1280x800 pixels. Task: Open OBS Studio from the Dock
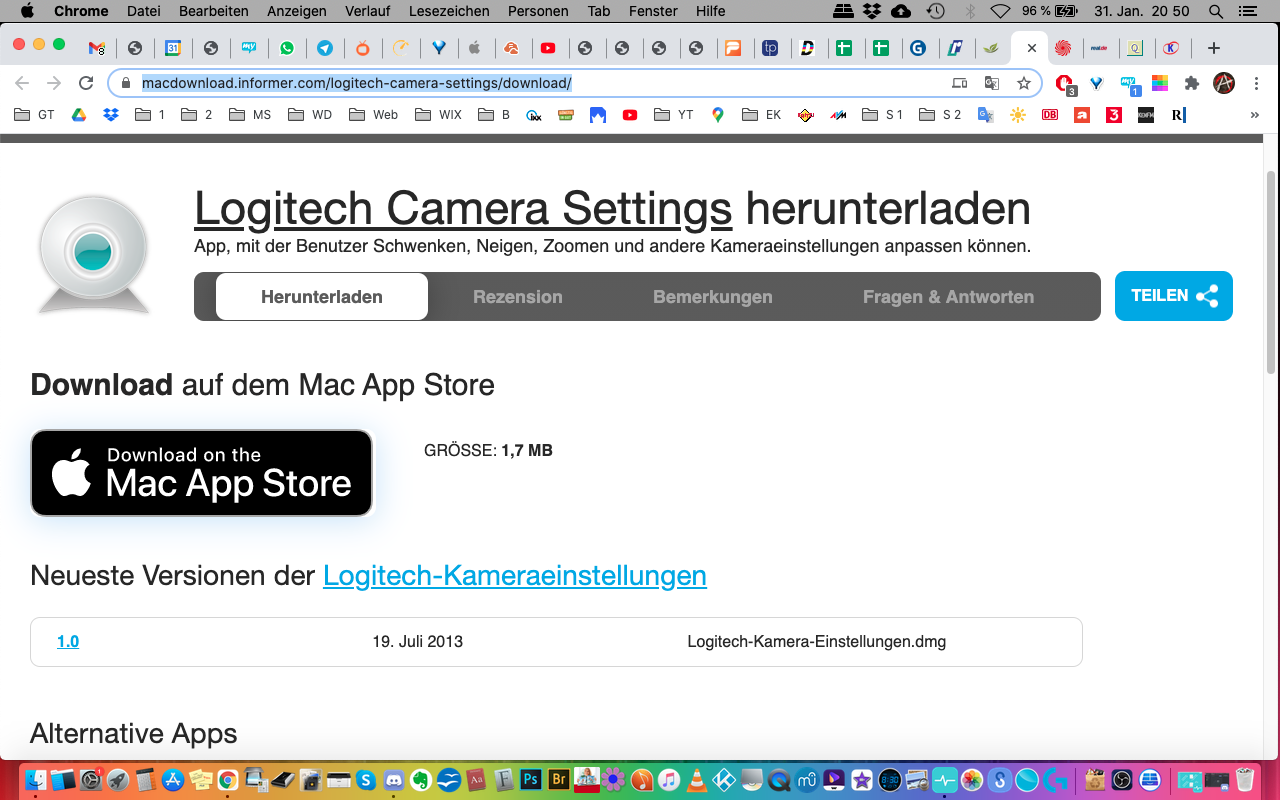1122,780
